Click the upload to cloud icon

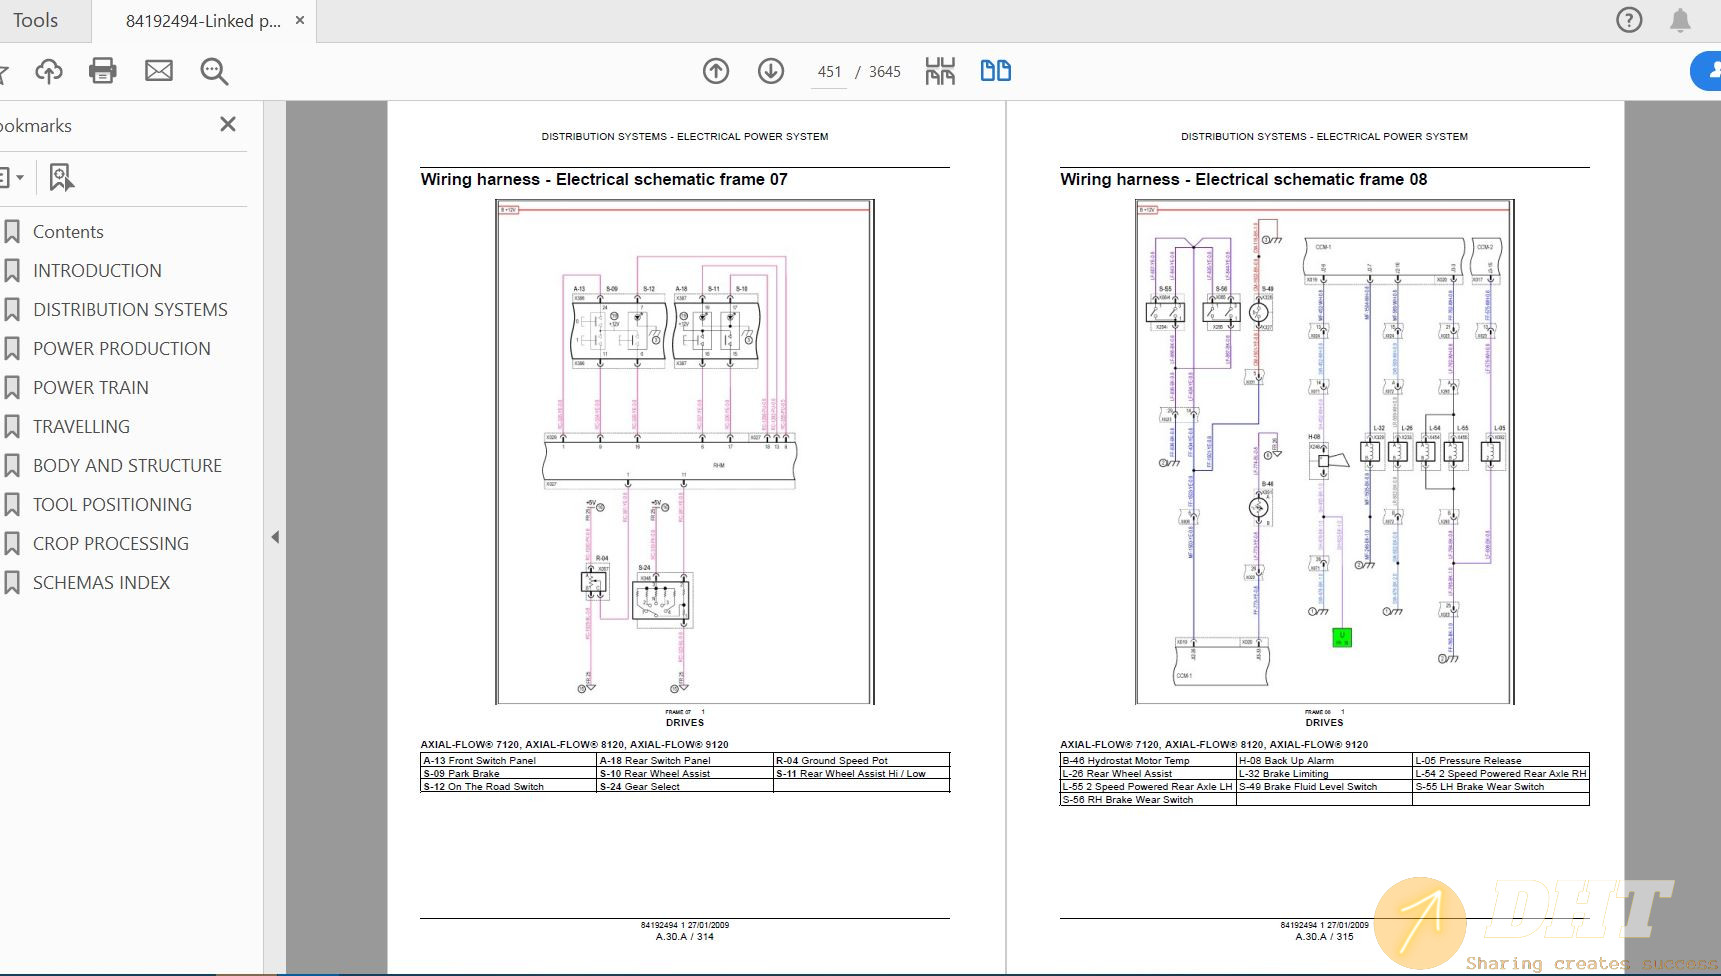[48, 71]
